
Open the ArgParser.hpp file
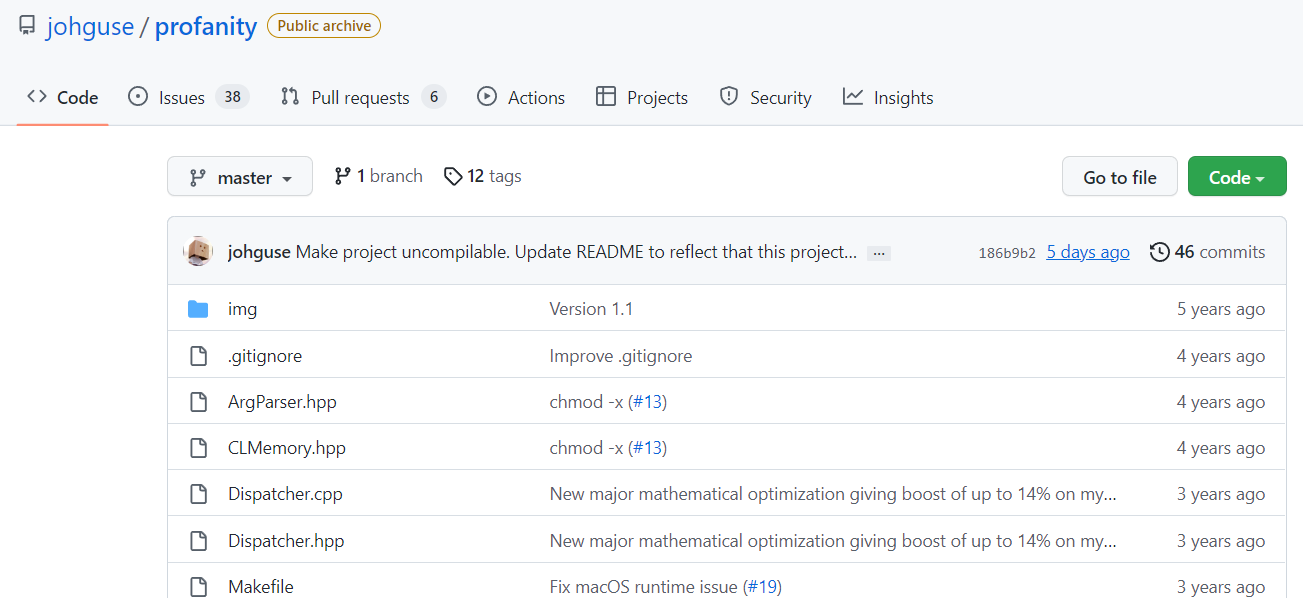(282, 402)
